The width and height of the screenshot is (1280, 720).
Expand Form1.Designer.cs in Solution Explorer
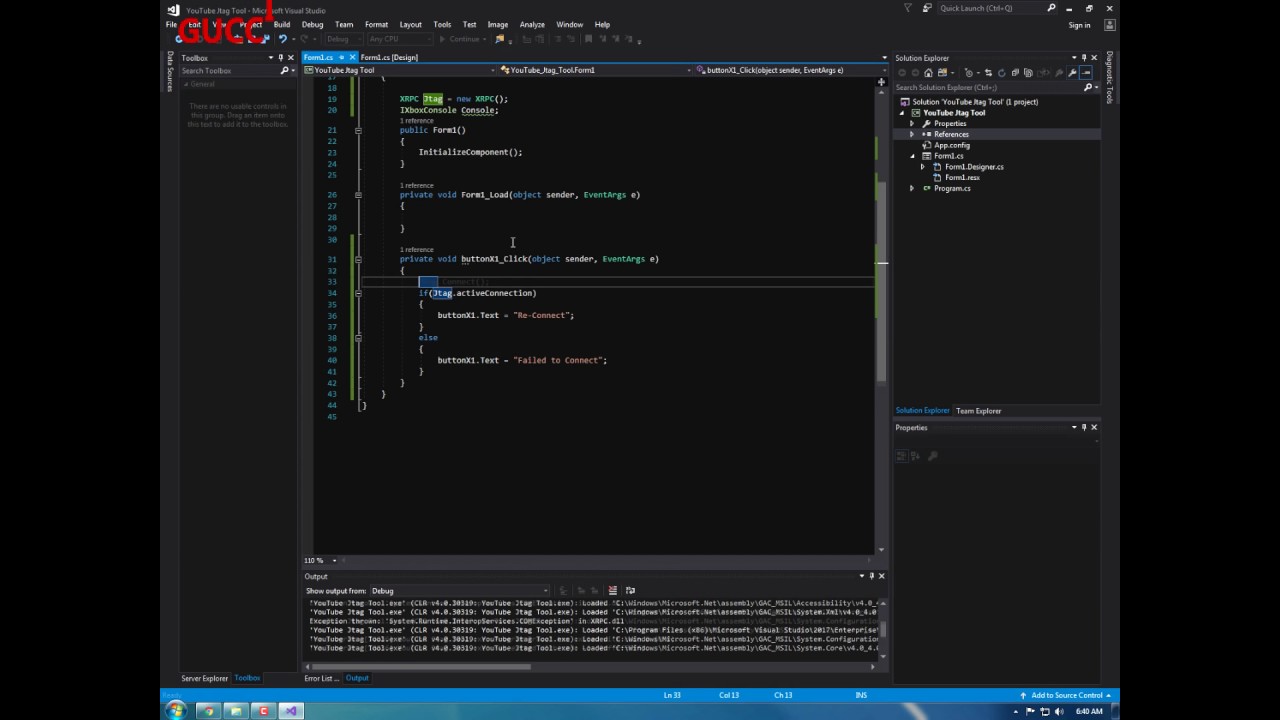[923, 167]
